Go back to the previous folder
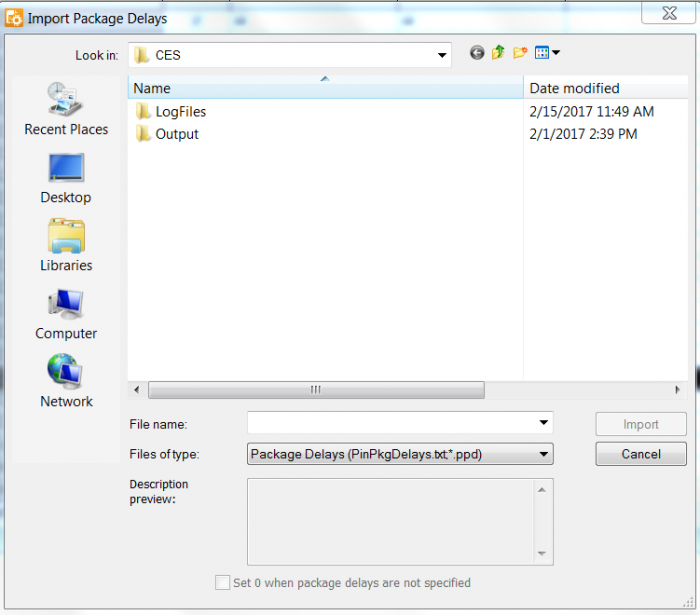The height and width of the screenshot is (615, 700). (x=477, y=53)
